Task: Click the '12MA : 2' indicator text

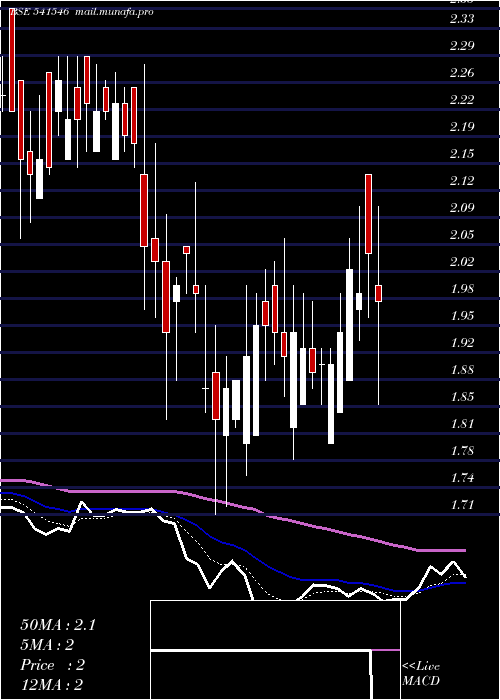Action: coord(52,685)
